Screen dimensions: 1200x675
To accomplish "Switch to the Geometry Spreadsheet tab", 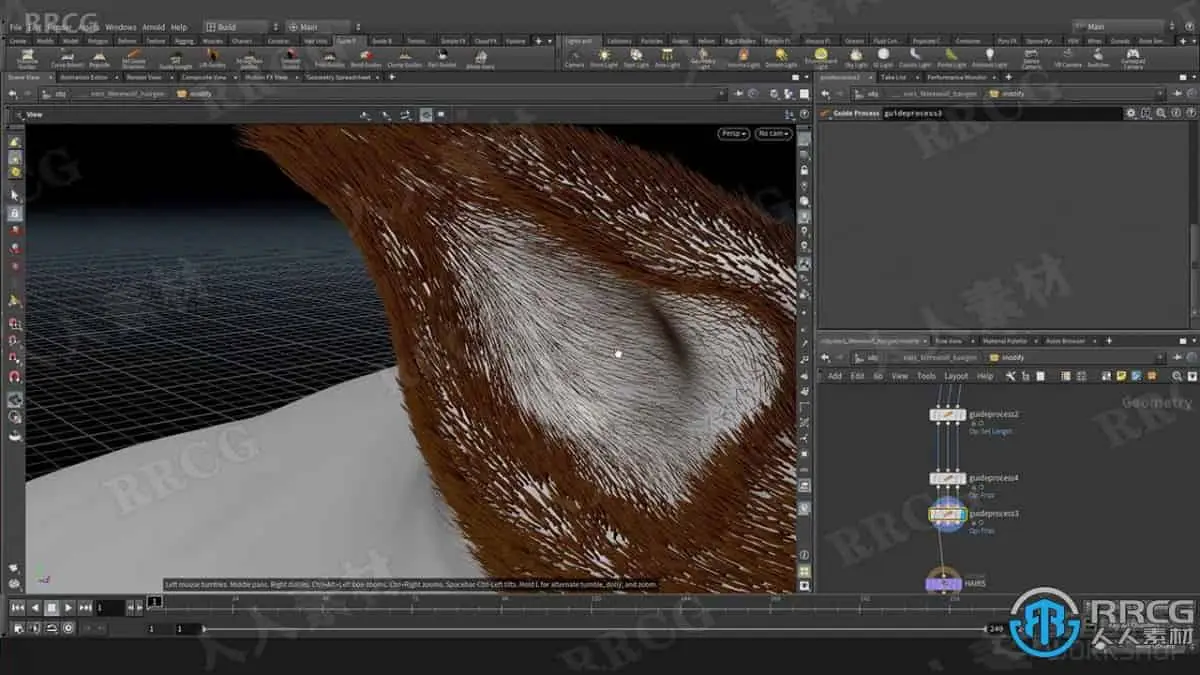I will pyautogui.click(x=337, y=77).
